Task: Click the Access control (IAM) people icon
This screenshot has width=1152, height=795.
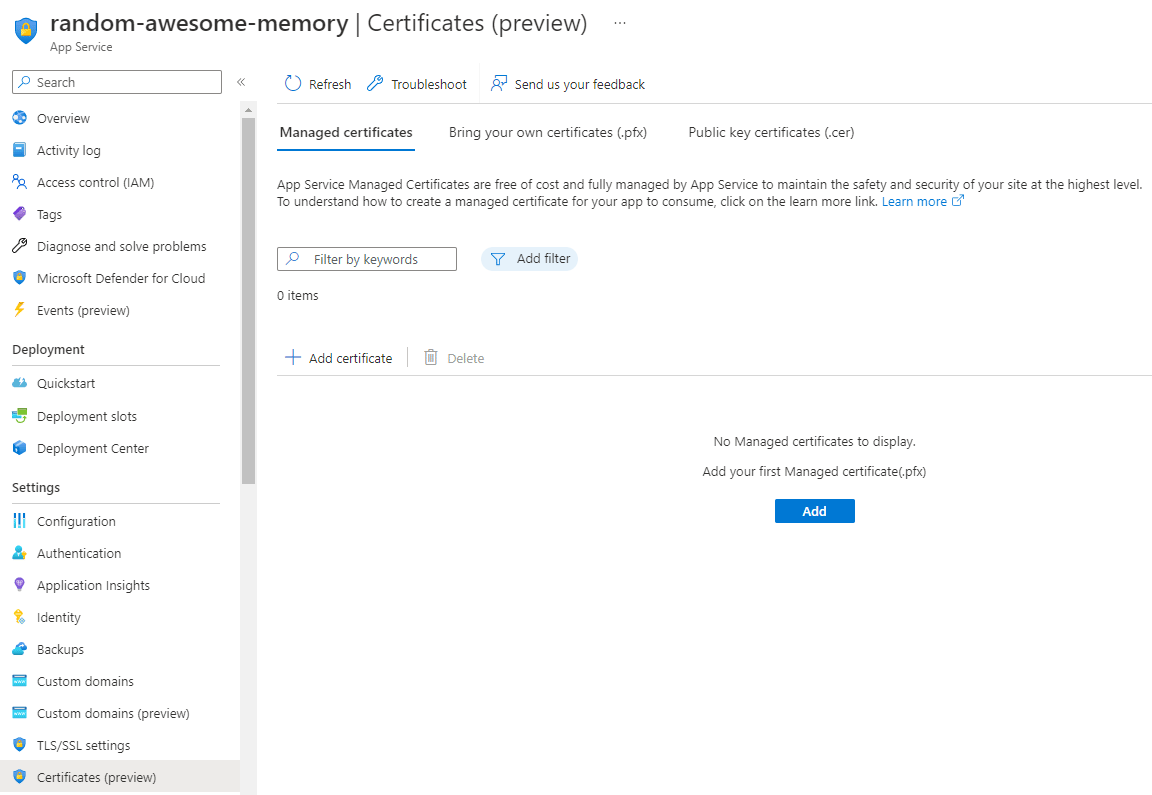Action: tap(20, 181)
